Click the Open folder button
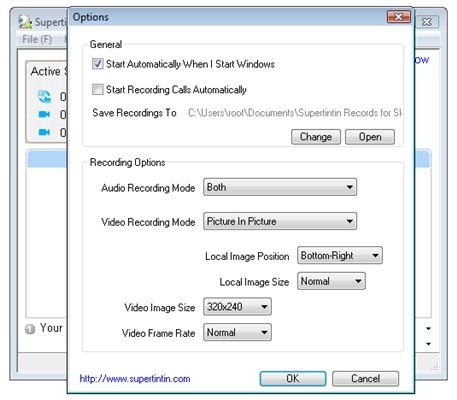 [370, 137]
